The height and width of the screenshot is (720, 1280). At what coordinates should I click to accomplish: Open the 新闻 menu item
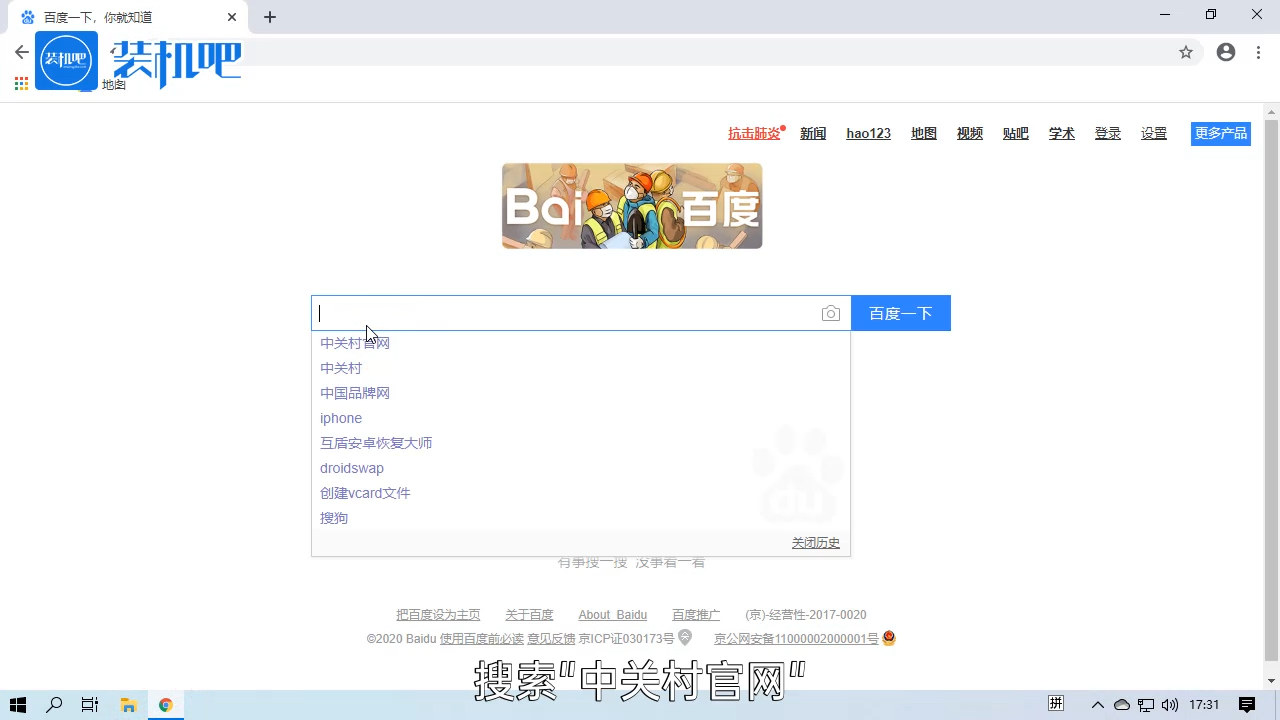pos(813,133)
